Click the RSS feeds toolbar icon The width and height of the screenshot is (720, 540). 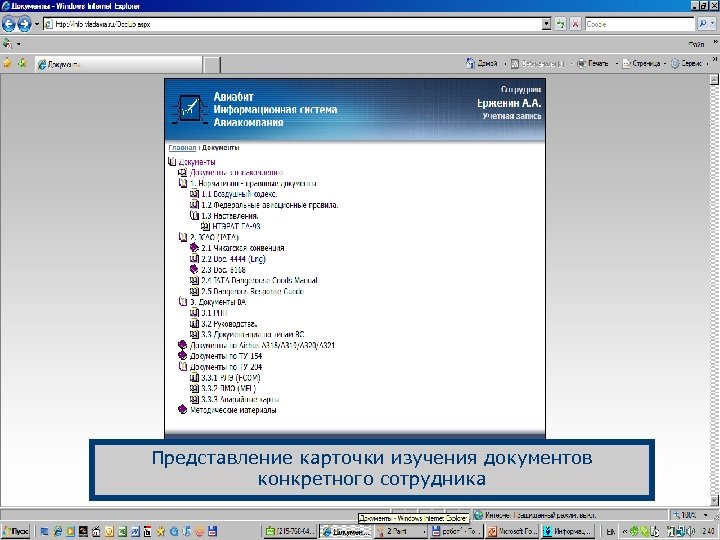[515, 64]
